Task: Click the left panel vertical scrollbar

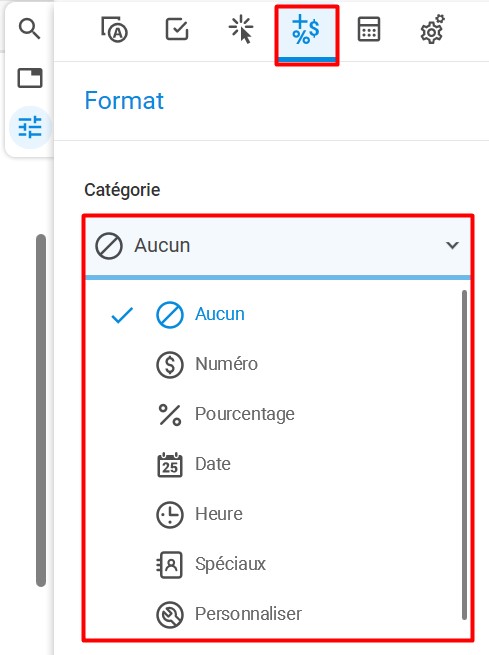Action: pyautogui.click(x=41, y=410)
